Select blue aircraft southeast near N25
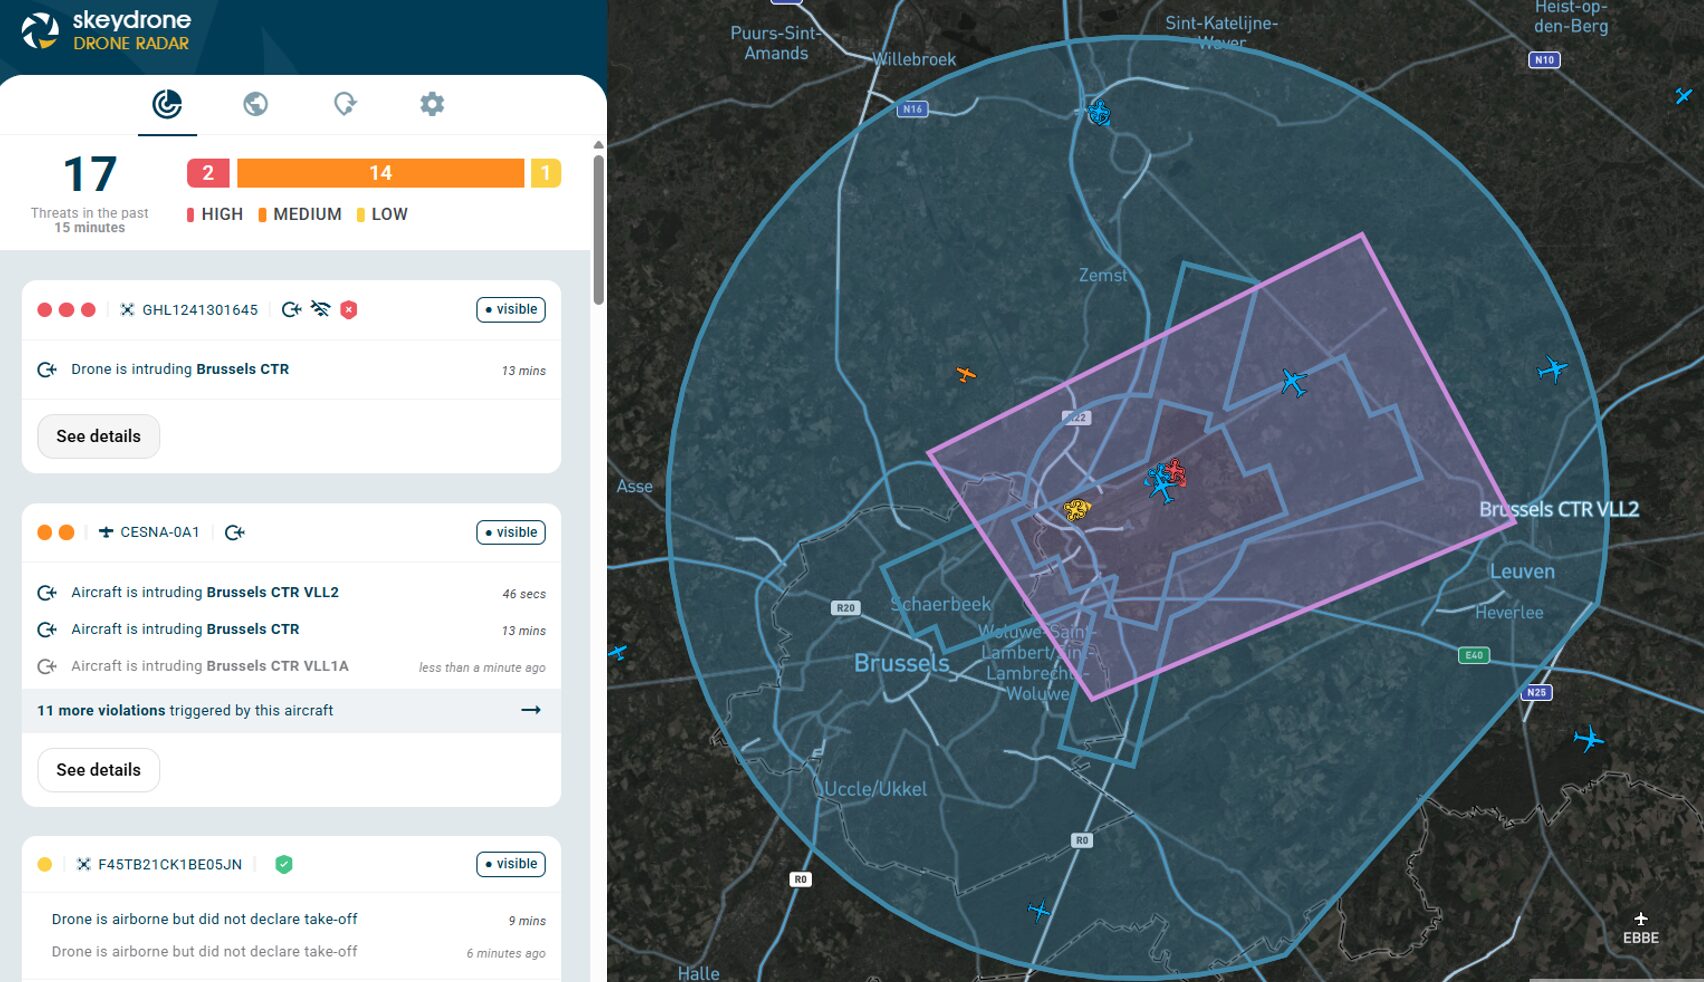Screen dimensions: 1704x982 [1588, 739]
